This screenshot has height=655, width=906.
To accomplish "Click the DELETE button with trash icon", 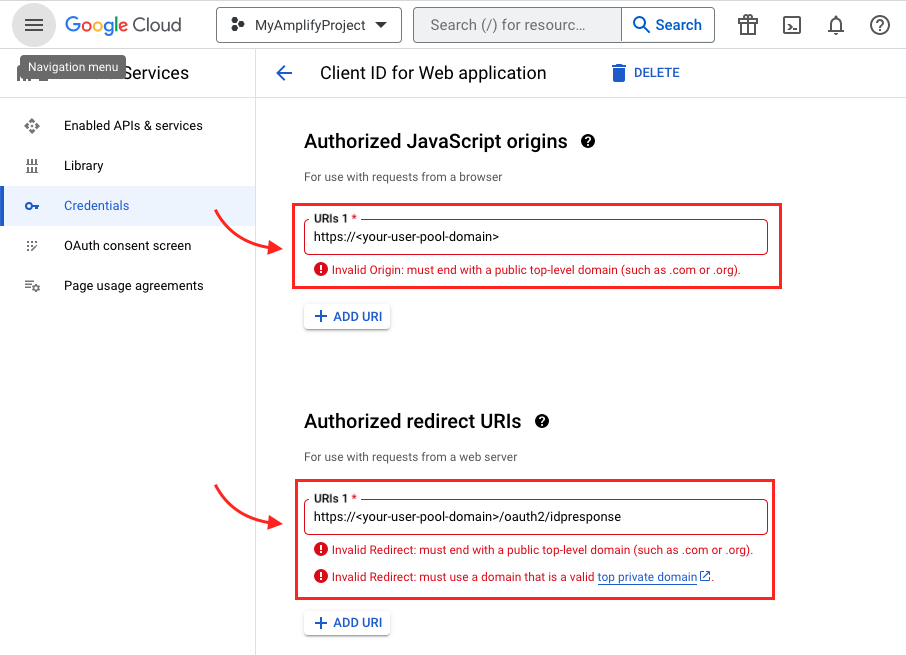I will [645, 73].
